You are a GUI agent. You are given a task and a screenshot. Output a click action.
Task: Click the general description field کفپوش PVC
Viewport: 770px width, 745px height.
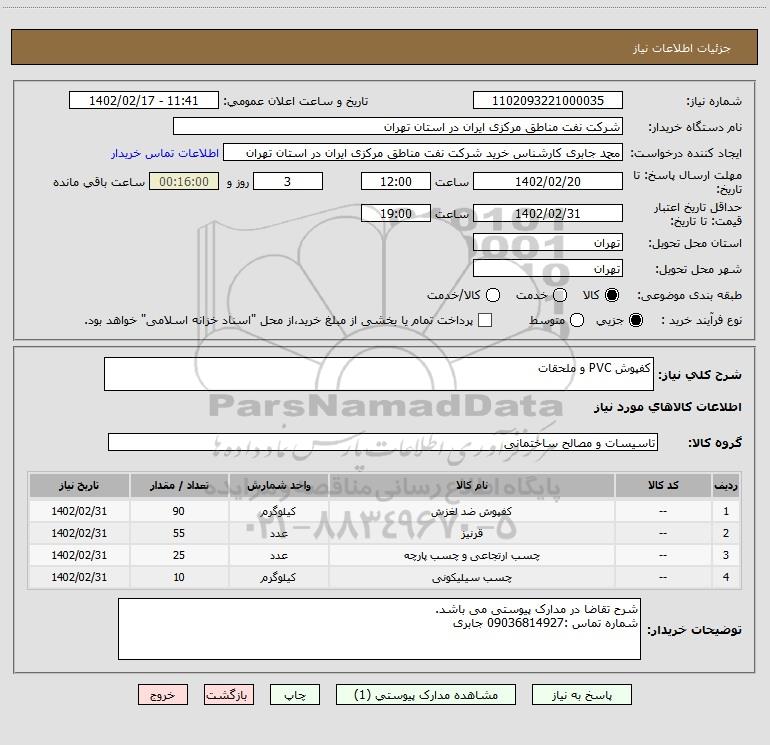379,374
